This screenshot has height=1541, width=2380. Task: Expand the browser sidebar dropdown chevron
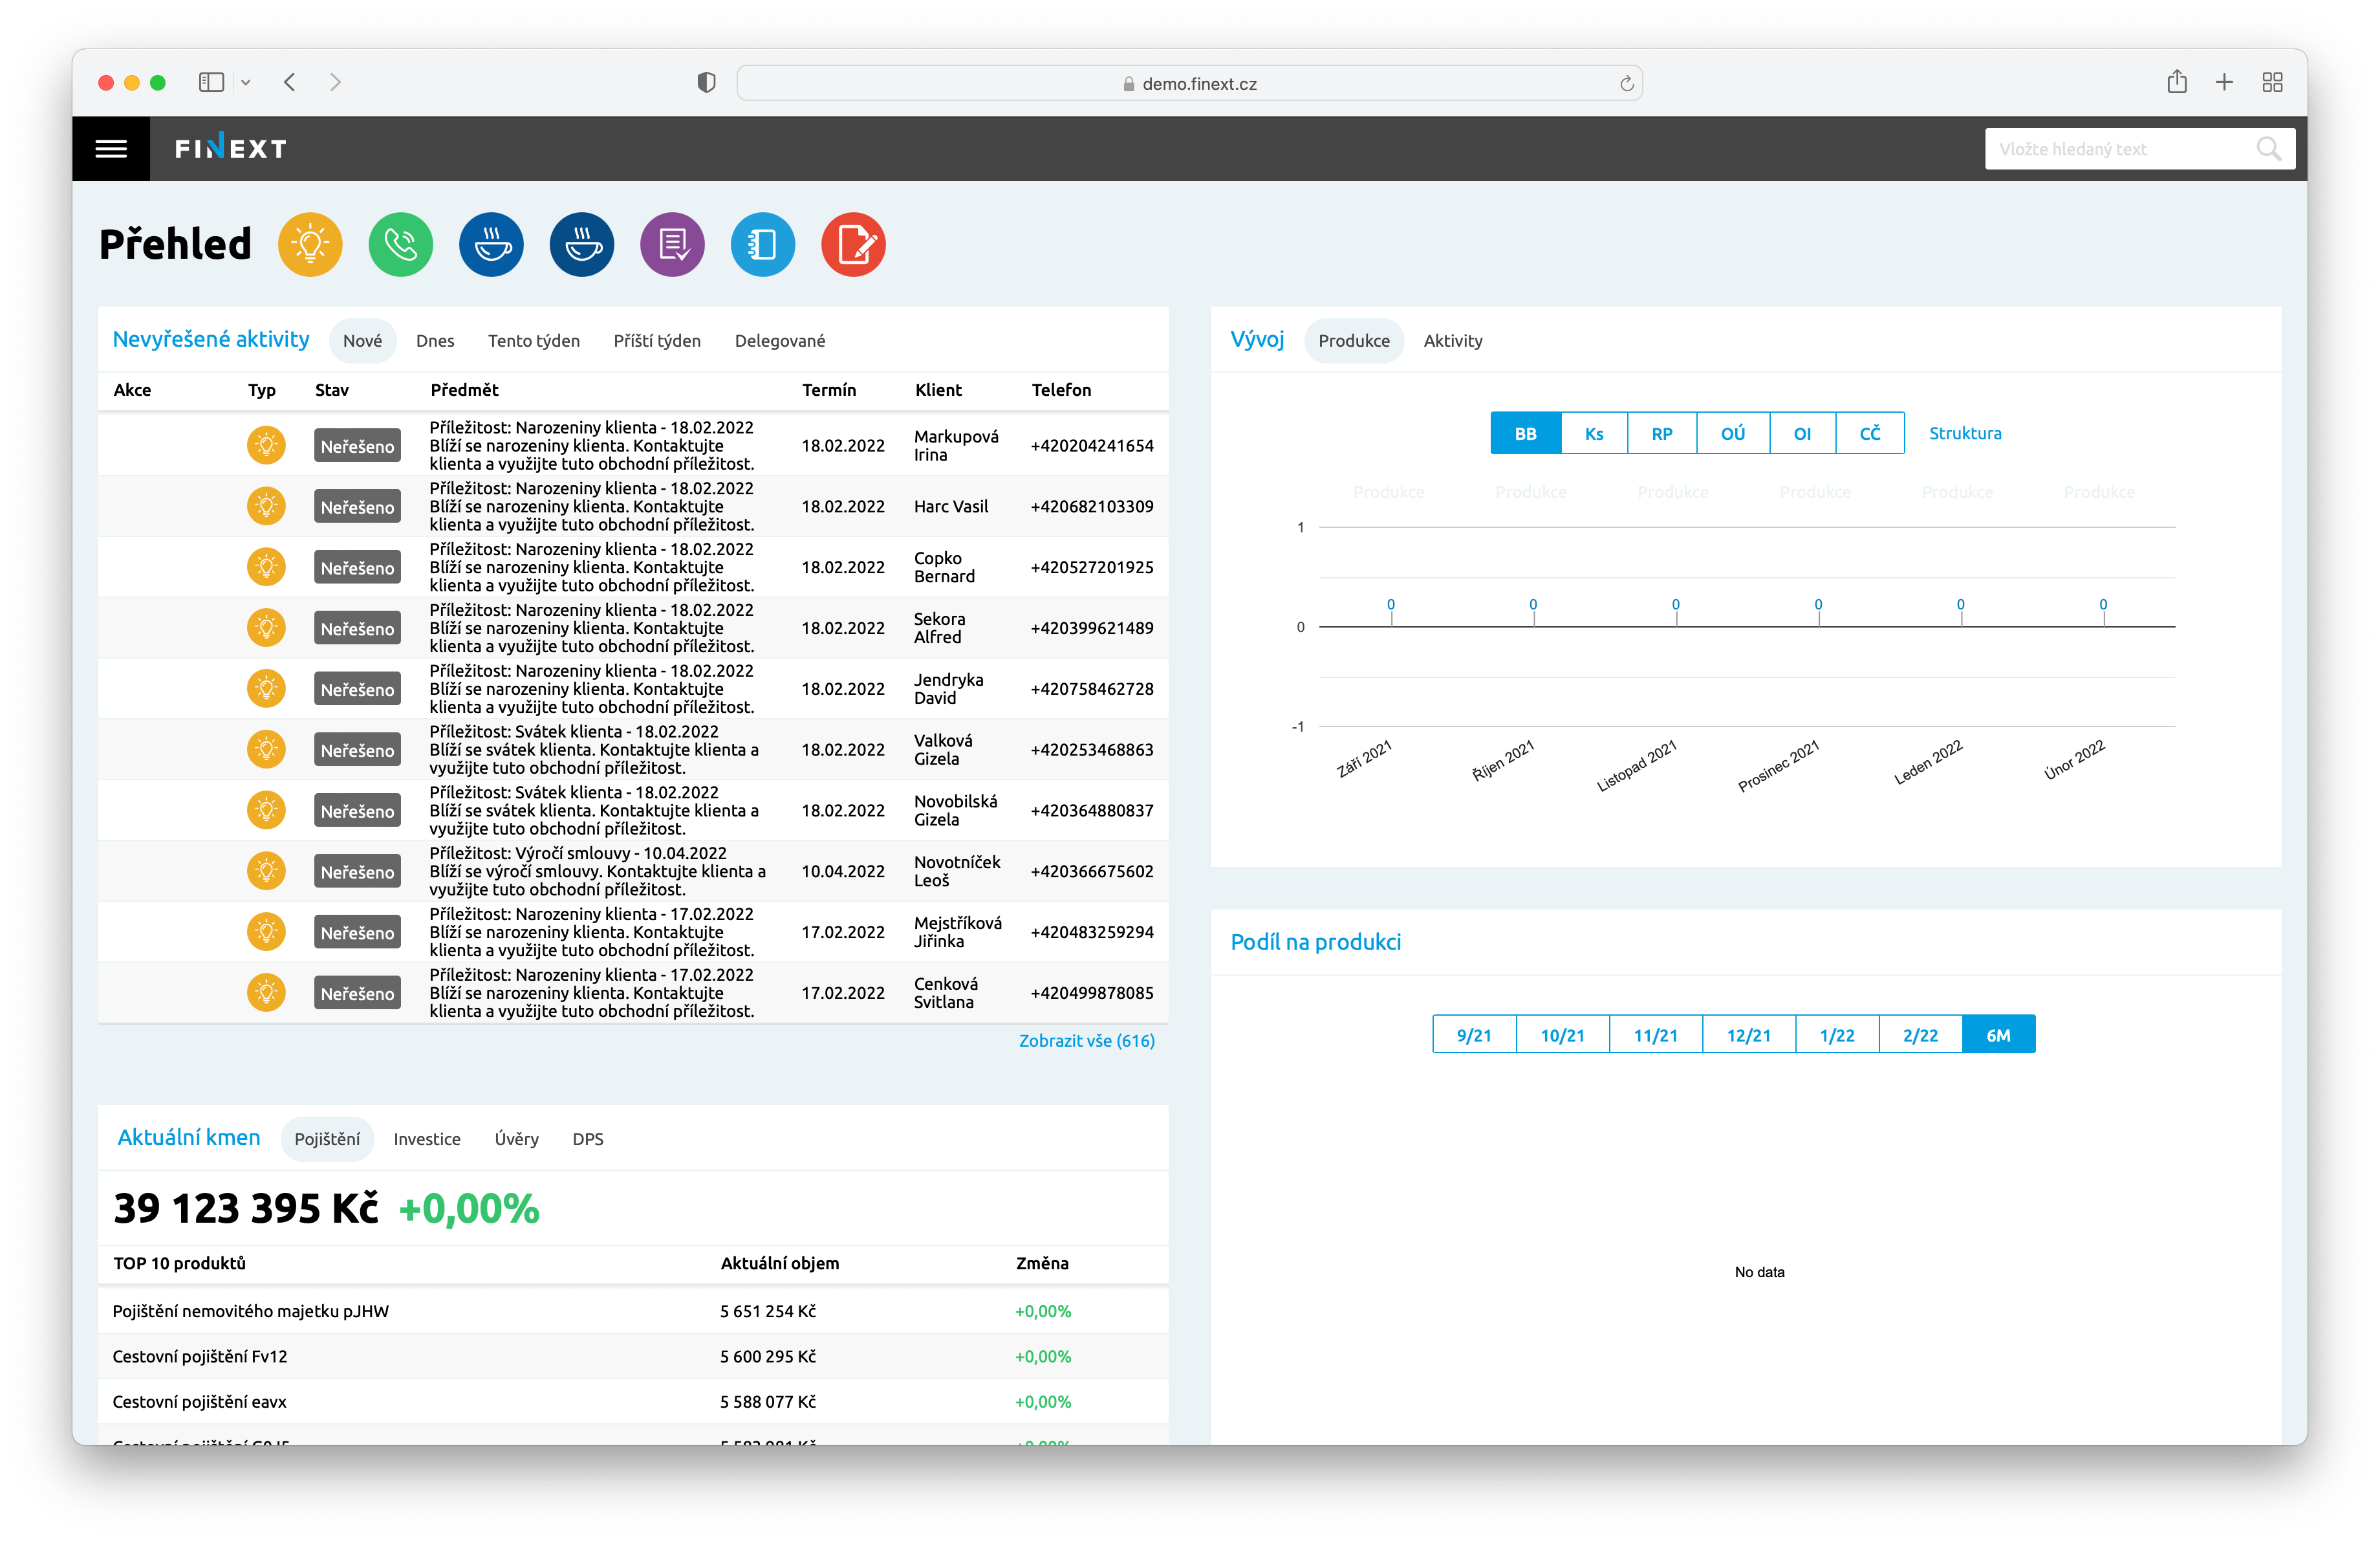point(246,83)
